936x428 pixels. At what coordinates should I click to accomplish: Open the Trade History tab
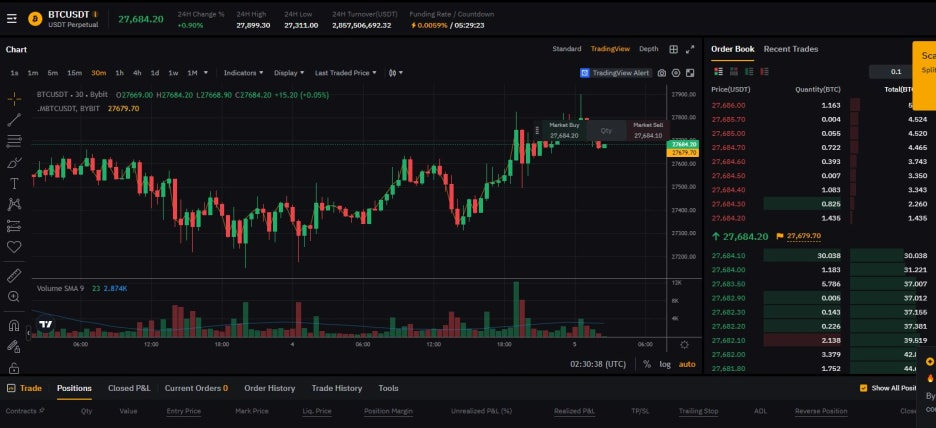point(337,388)
